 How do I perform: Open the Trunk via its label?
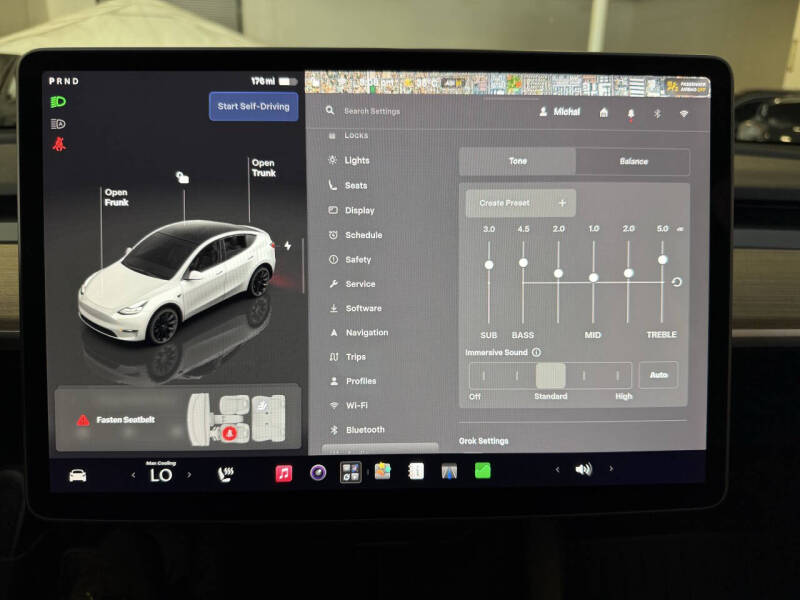click(263, 168)
